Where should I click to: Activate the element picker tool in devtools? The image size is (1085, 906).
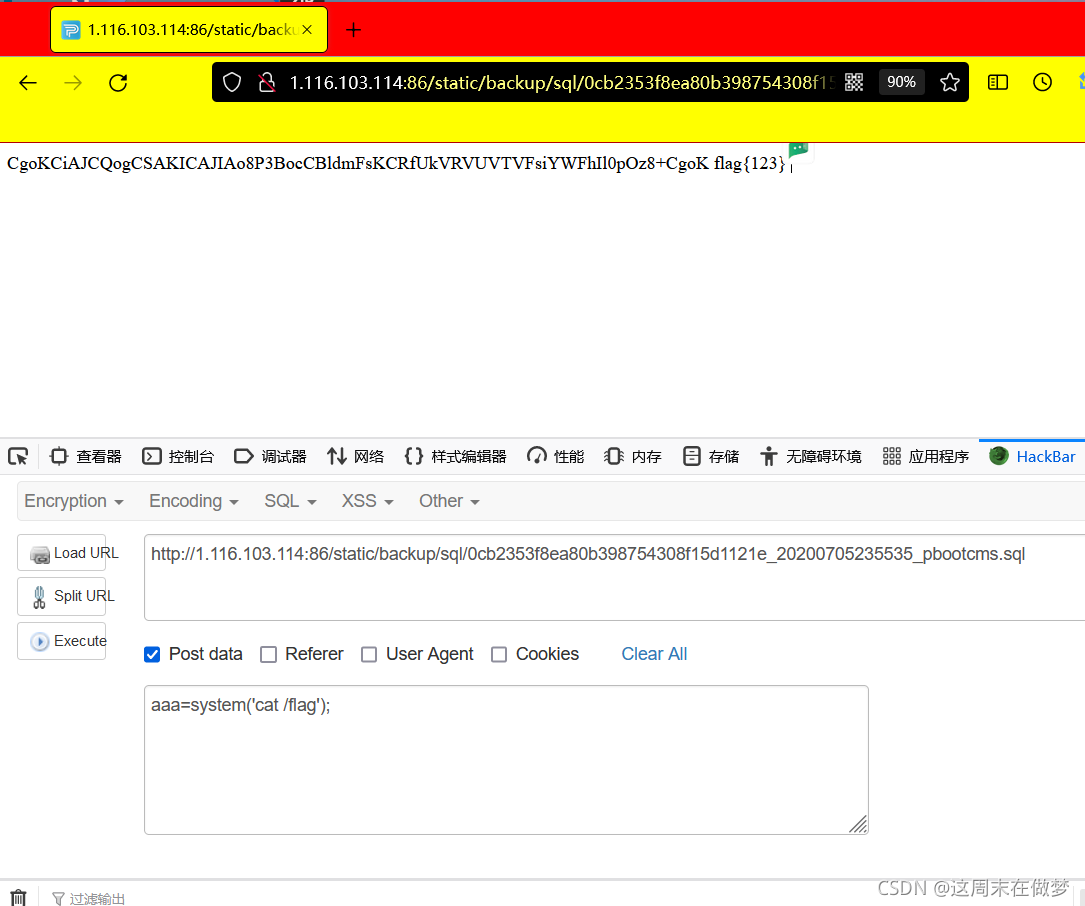(18, 456)
